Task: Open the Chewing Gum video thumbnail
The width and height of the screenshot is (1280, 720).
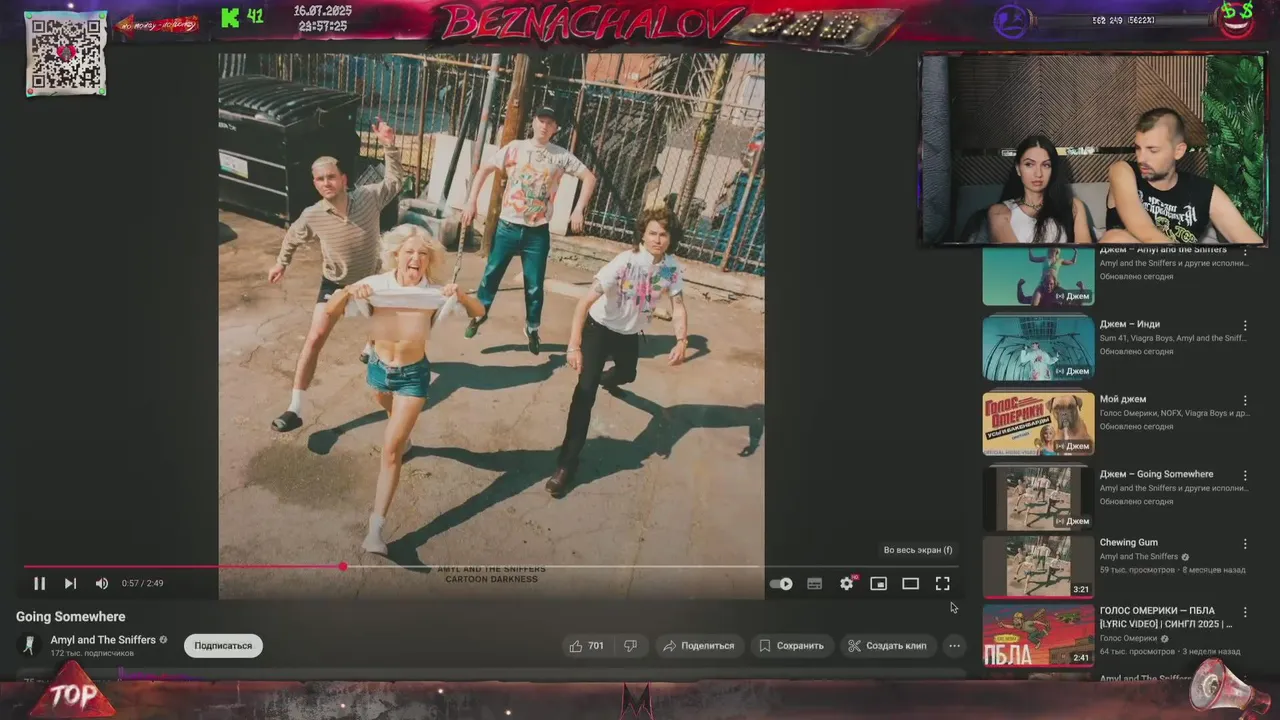Action: point(1038,567)
